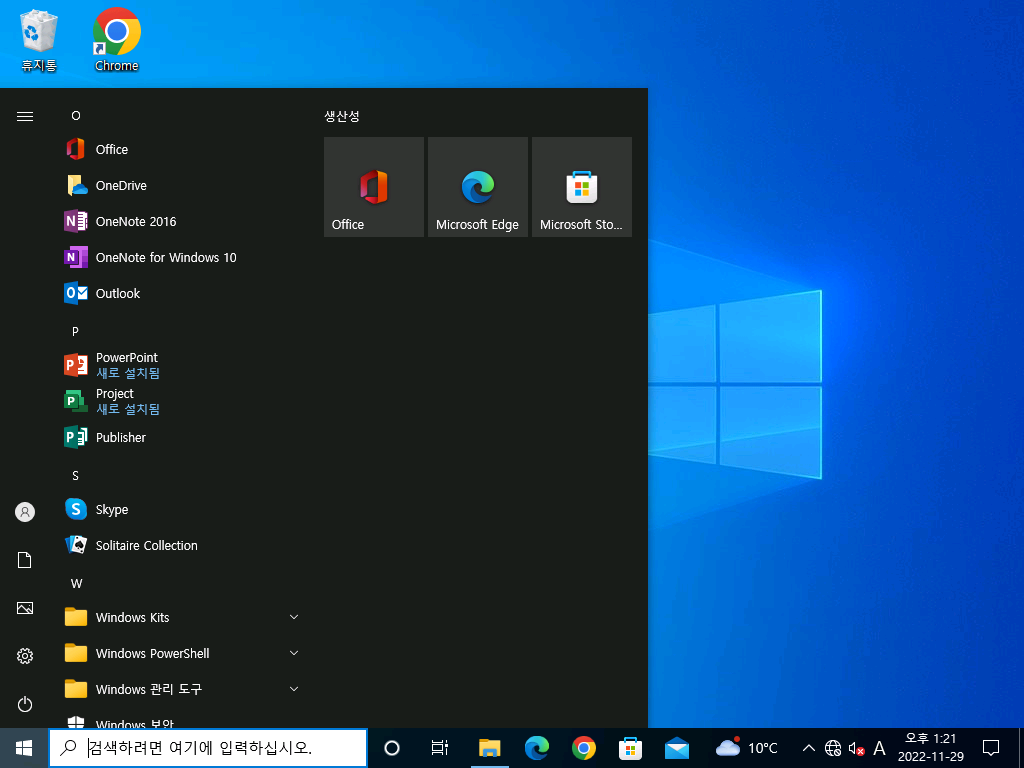
Task: Click the muted volume icon
Action: [856, 748]
